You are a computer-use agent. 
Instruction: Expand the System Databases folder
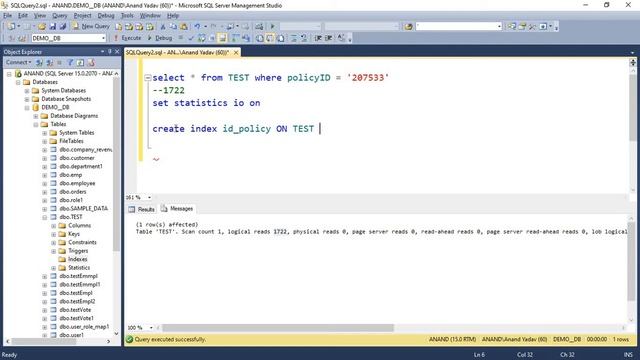(x=27, y=91)
